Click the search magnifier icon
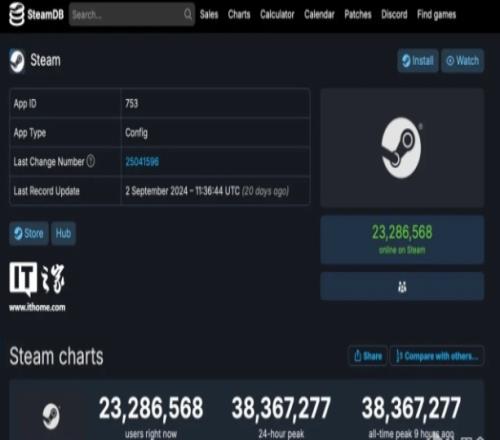Screen dimensions: 500x440 [x=188, y=14]
